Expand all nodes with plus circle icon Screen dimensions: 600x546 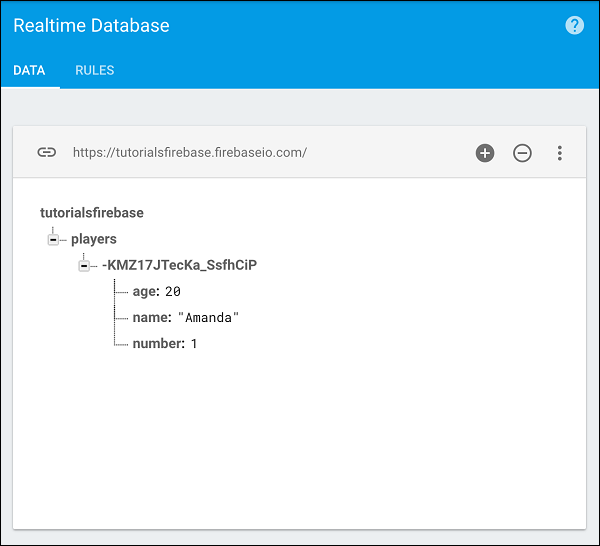coord(485,153)
